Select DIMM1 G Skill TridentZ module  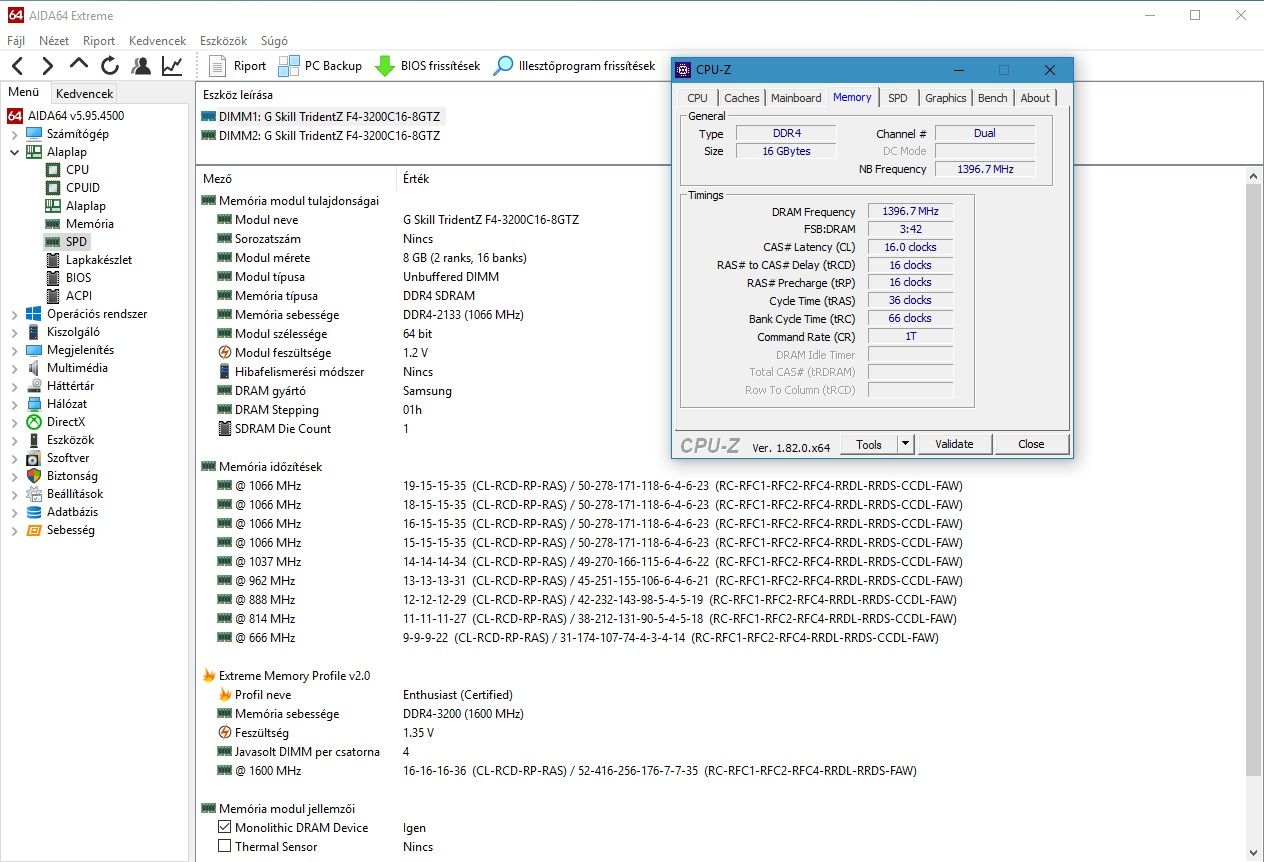pyautogui.click(x=321, y=116)
